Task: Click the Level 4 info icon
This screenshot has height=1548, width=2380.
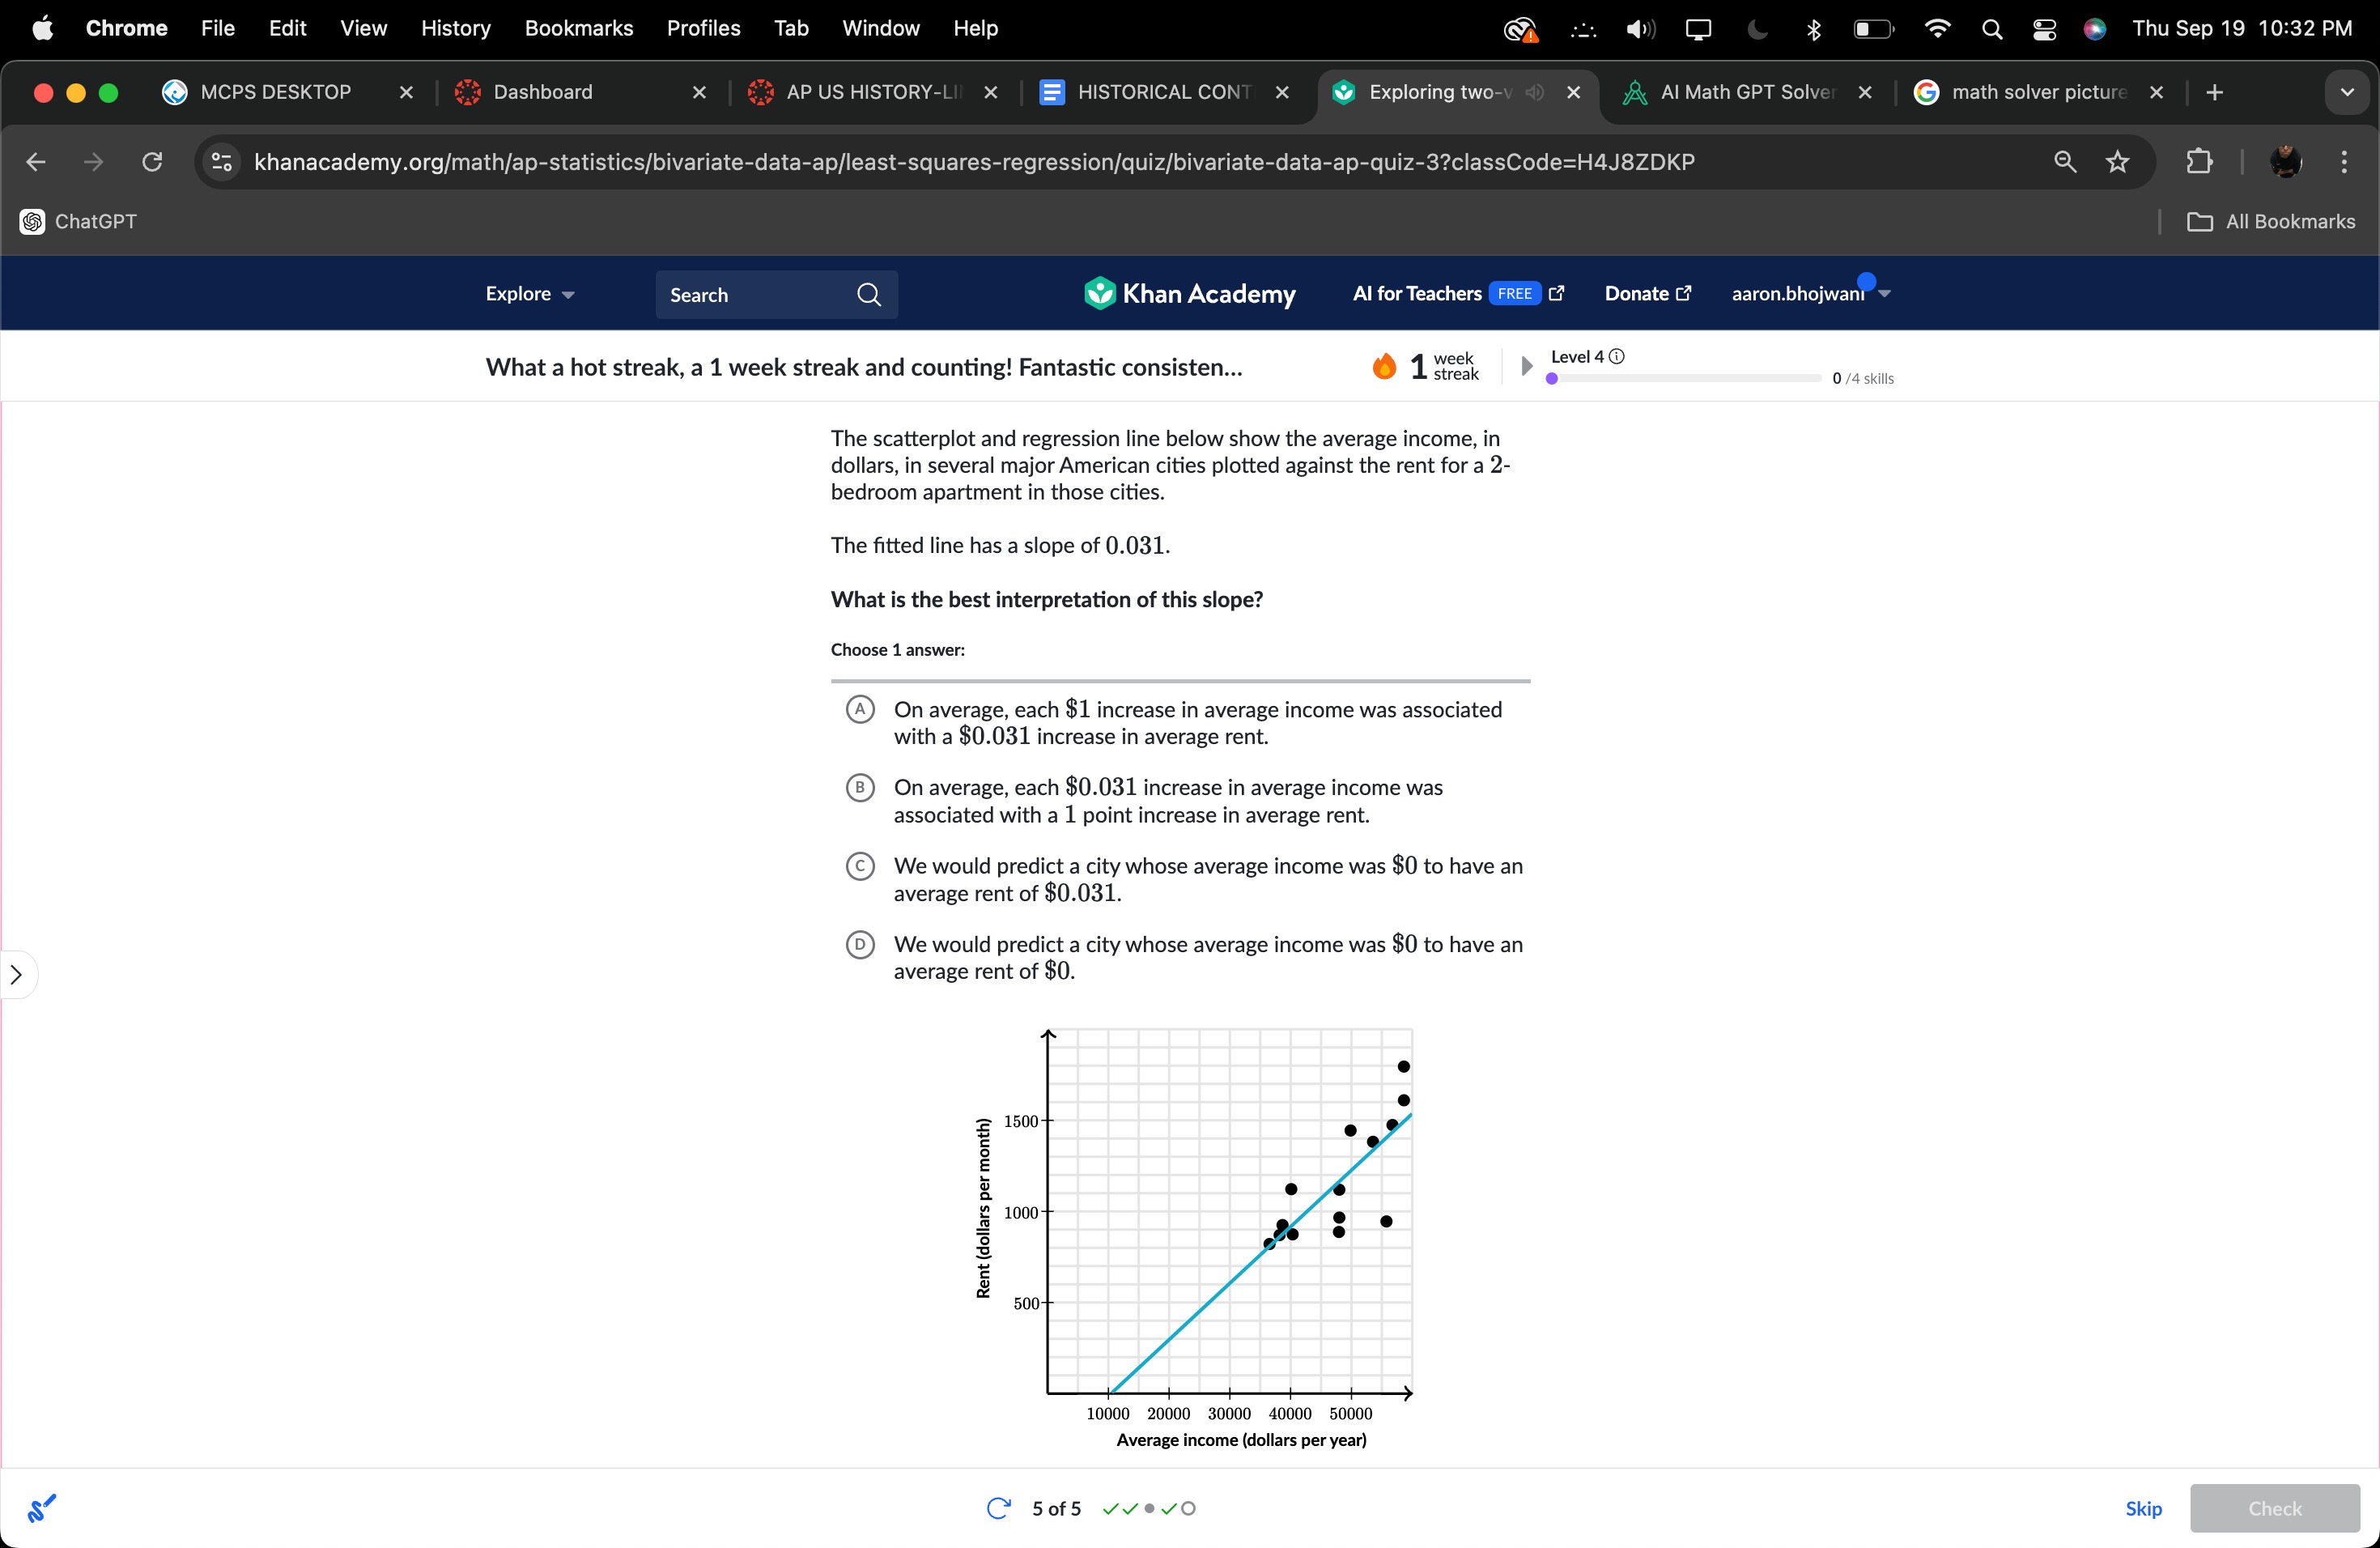Action: tap(1617, 357)
